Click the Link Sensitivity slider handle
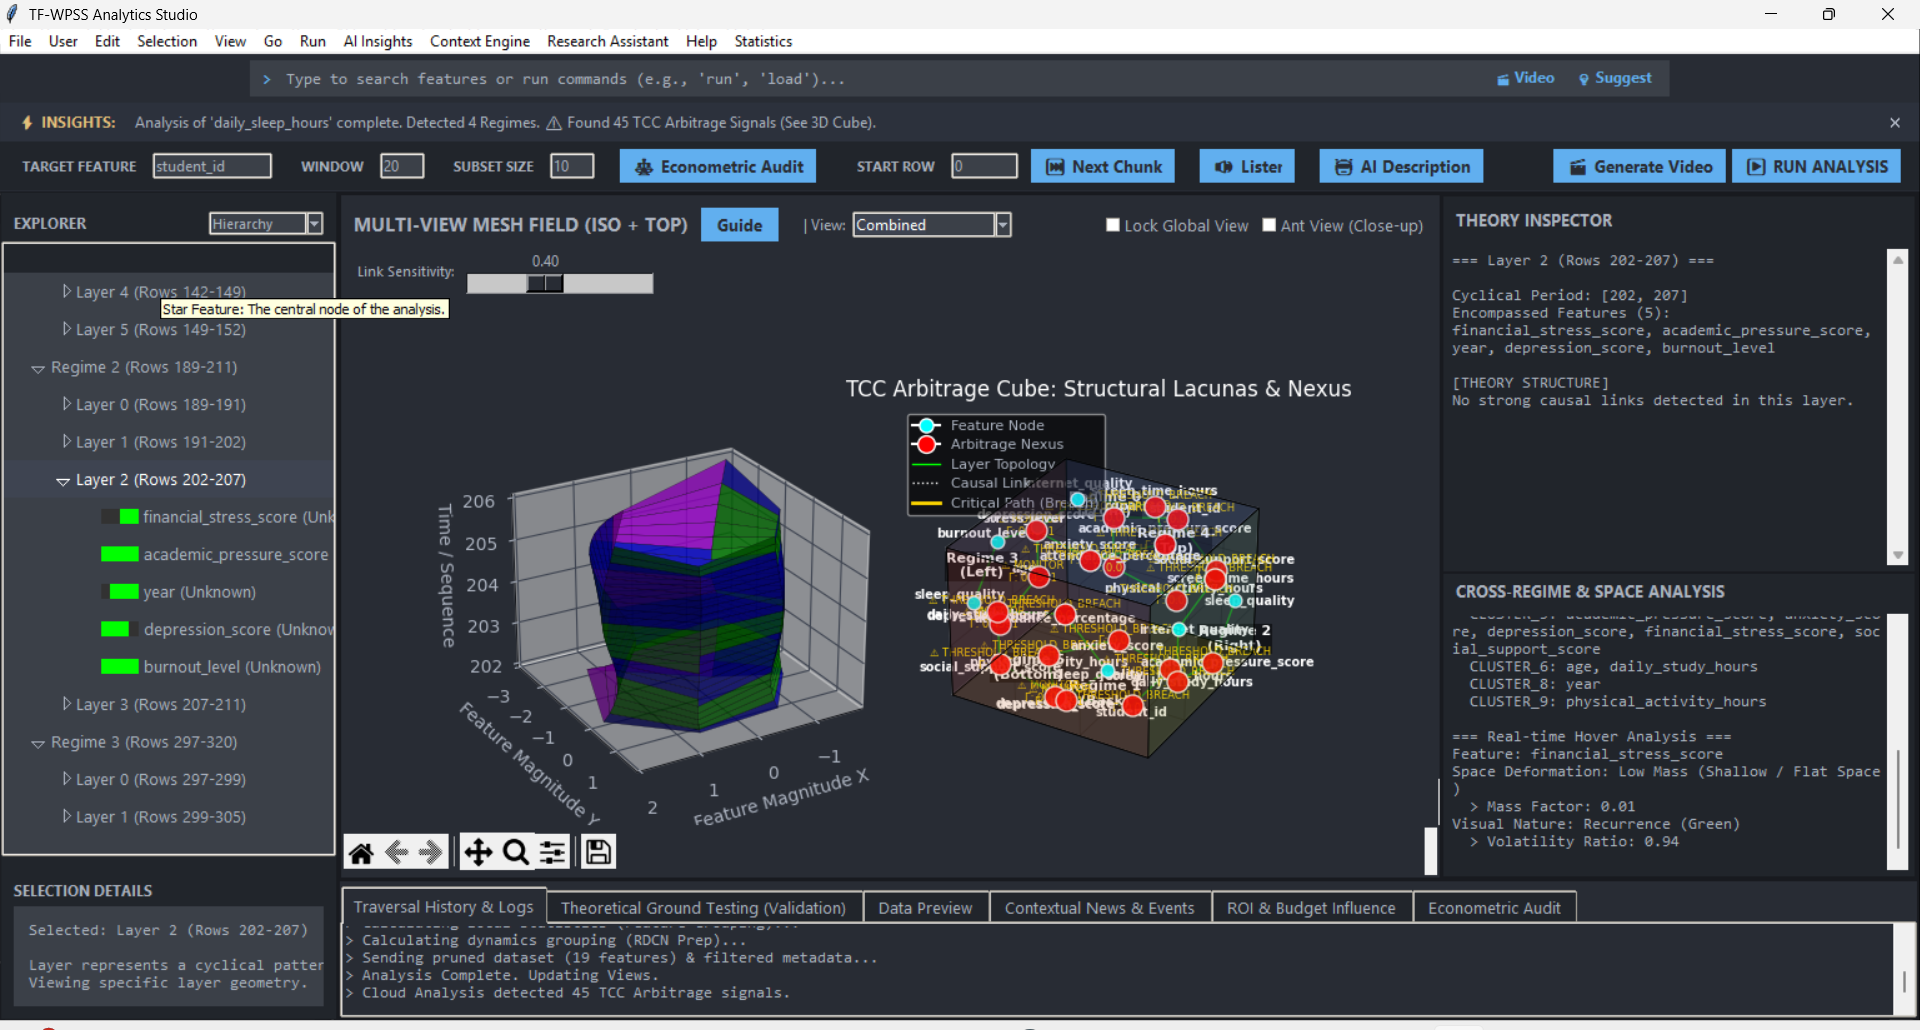Image resolution: width=1920 pixels, height=1030 pixels. pyautogui.click(x=545, y=284)
